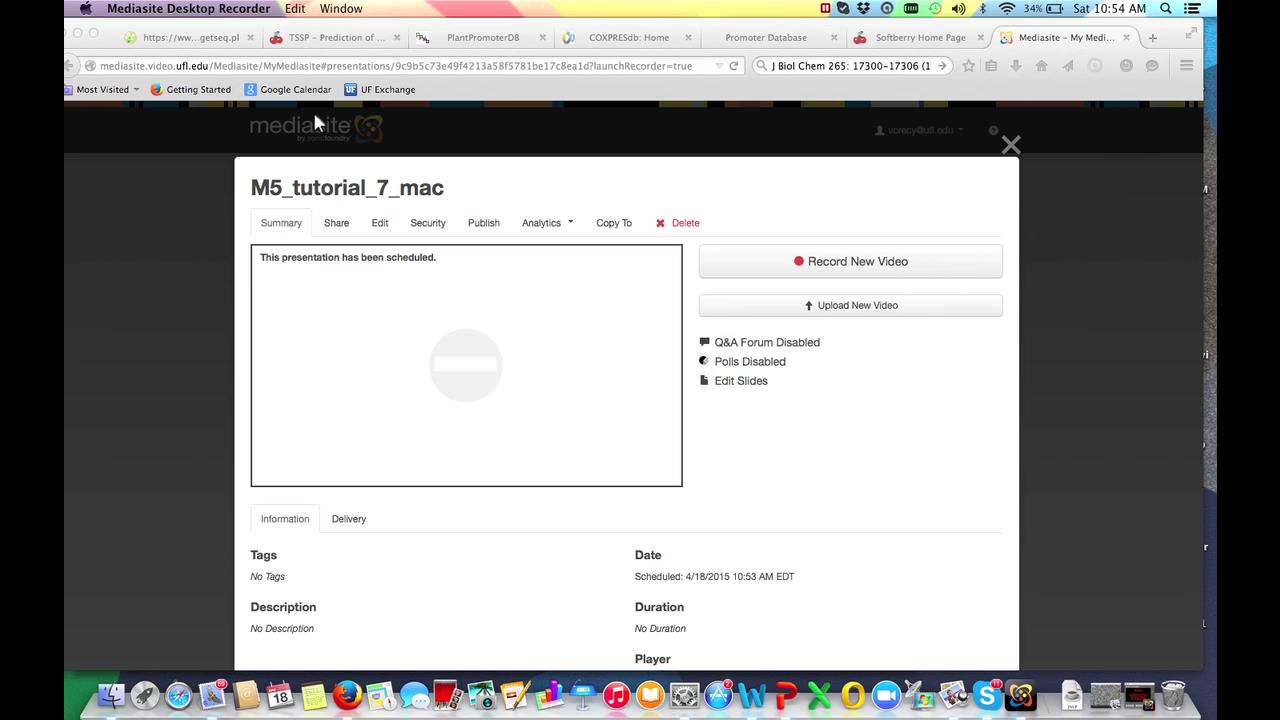Click the Record New Video button
Image resolution: width=1280 pixels, height=720 pixels.
pos(850,261)
